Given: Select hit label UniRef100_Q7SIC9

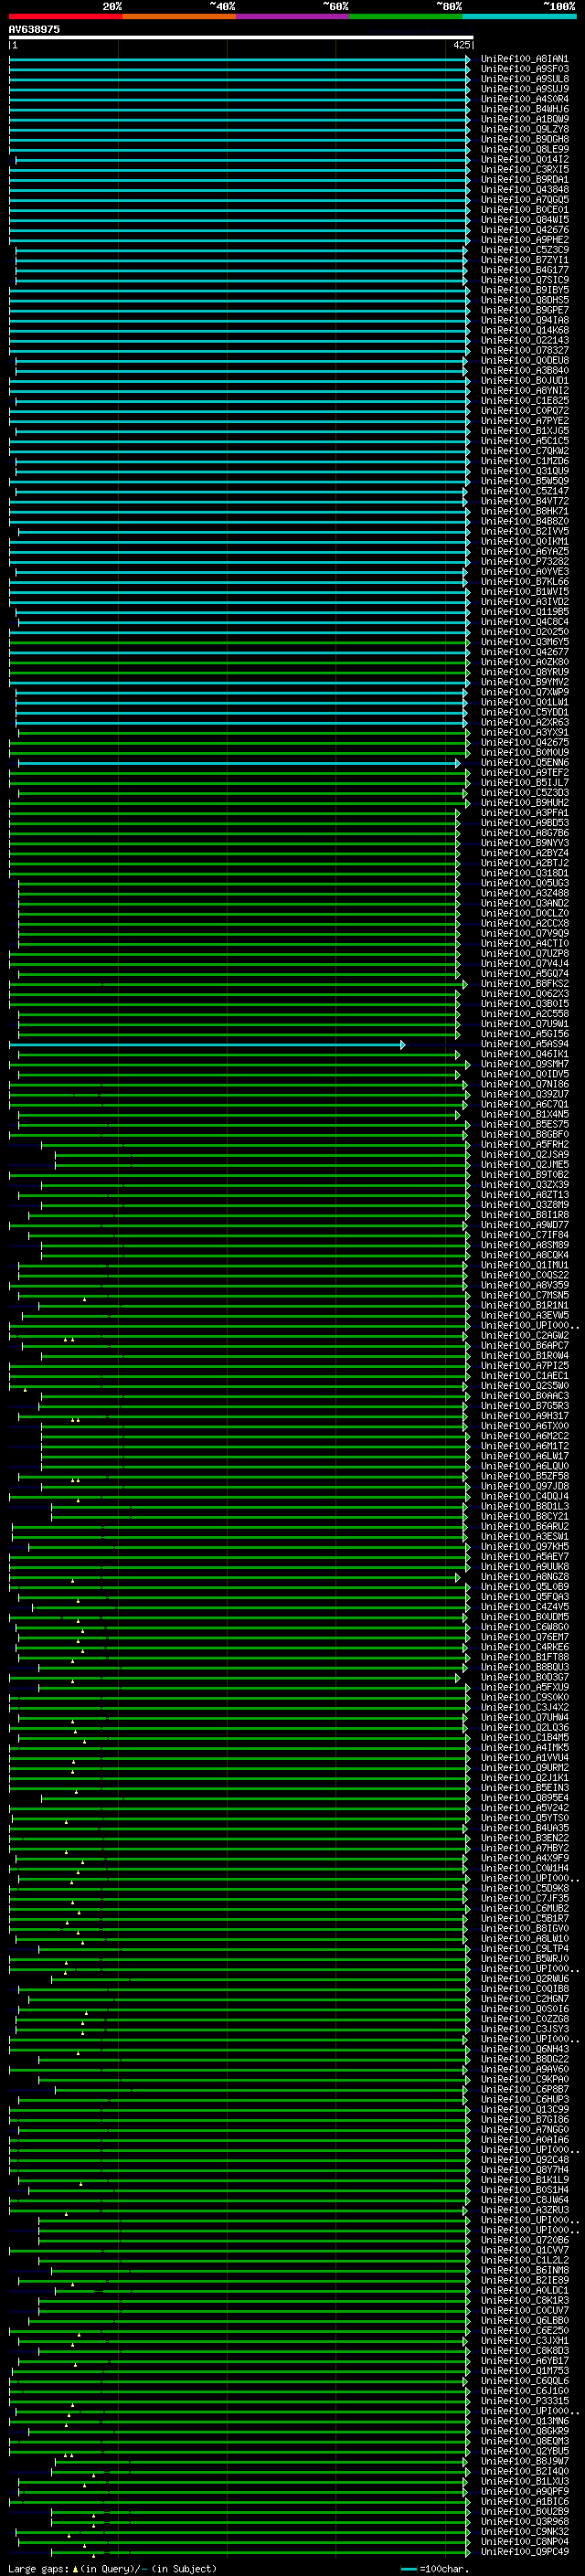Looking at the screenshot, I should pos(524,280).
